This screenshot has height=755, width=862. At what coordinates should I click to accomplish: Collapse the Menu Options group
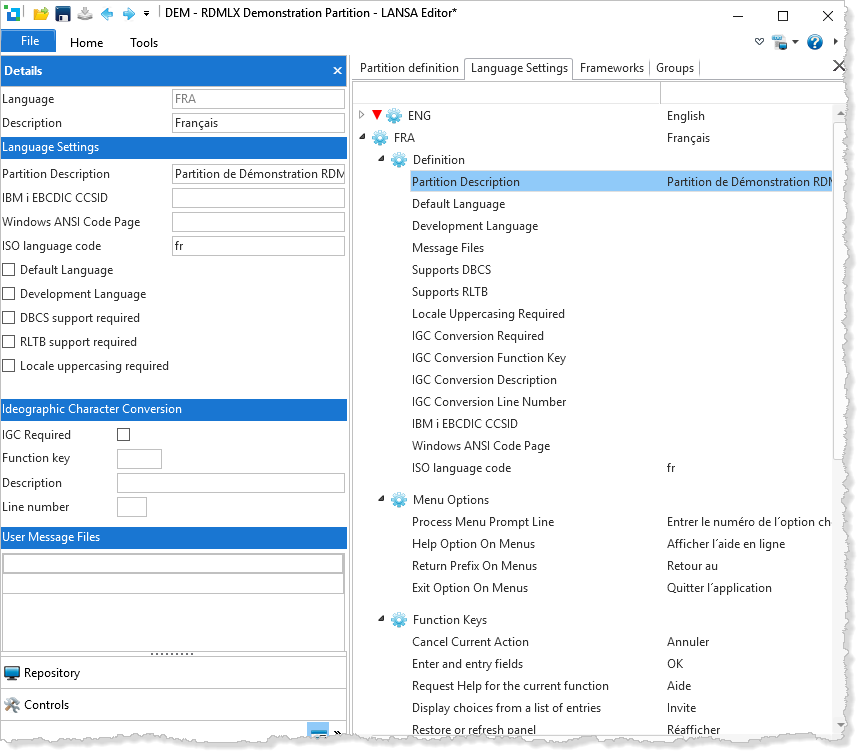(x=381, y=498)
